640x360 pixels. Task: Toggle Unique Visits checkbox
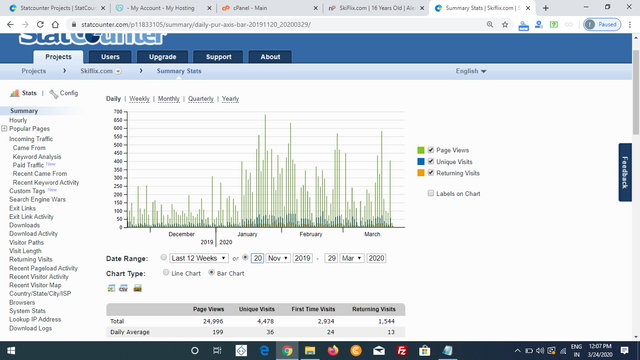[431, 161]
